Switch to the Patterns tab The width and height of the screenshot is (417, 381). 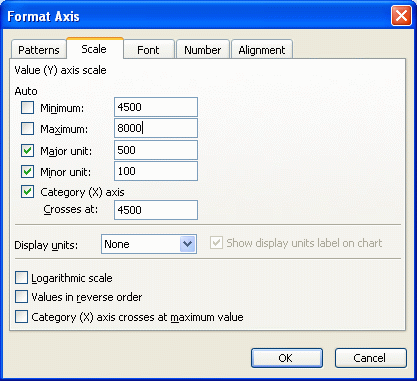tap(39, 50)
